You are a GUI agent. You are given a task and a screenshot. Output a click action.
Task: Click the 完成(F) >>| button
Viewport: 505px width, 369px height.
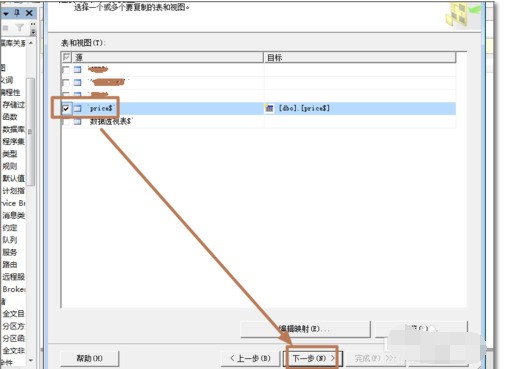[375, 358]
